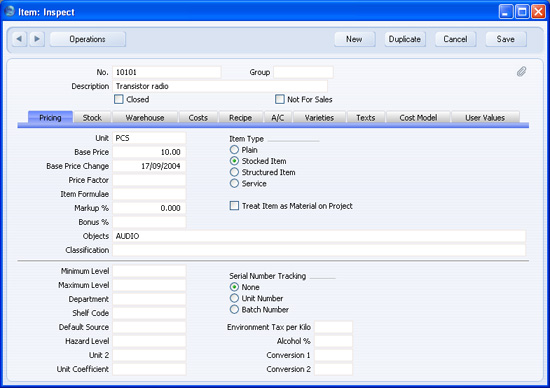Choose Batch Number serial tracking
Screen dimensions: 550x388
pyautogui.click(x=234, y=309)
